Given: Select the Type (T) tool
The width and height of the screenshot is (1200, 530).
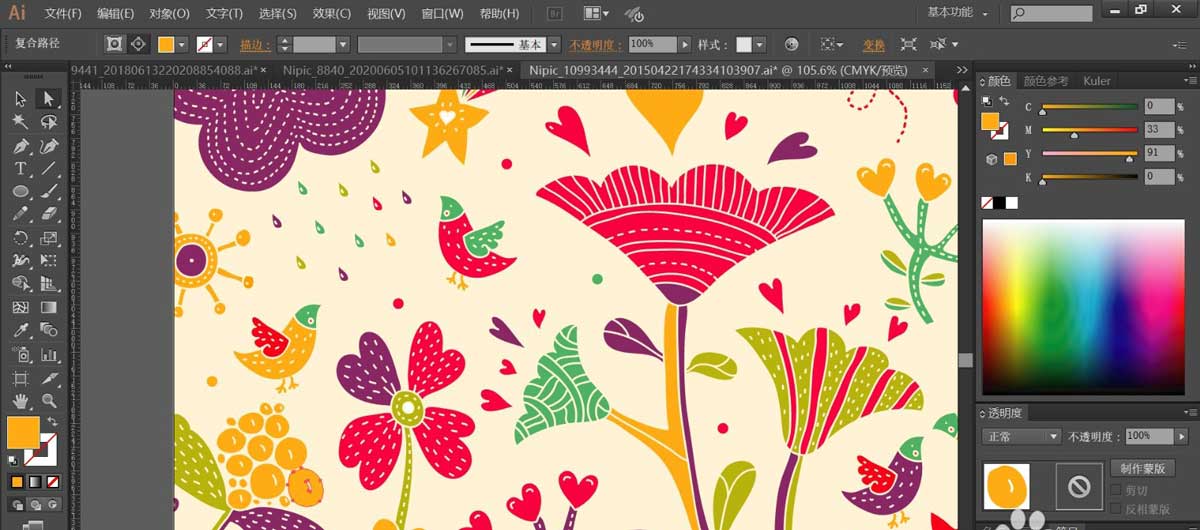Looking at the screenshot, I should [20, 168].
